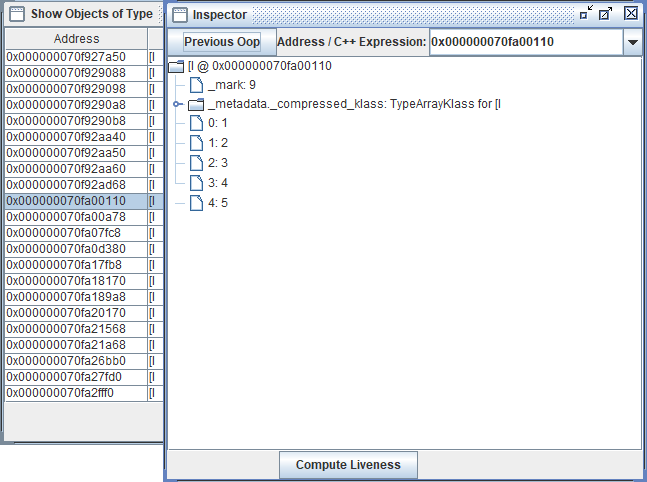Click the _mark field file icon
The image size is (647, 482).
tap(196, 85)
